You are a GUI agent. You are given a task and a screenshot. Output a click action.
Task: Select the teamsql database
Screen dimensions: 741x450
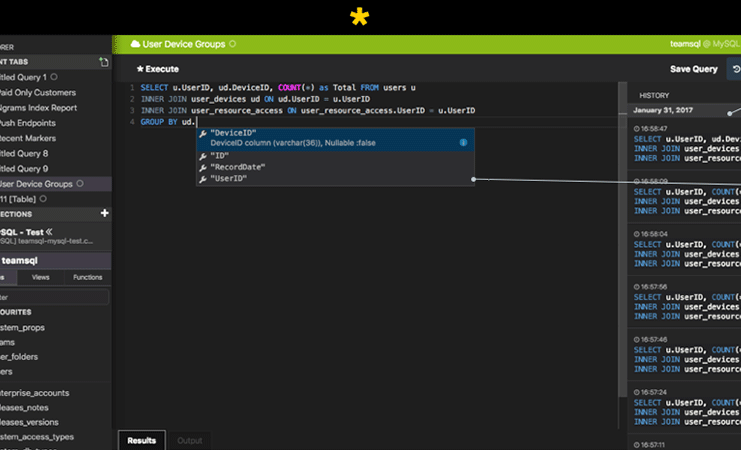55,260
